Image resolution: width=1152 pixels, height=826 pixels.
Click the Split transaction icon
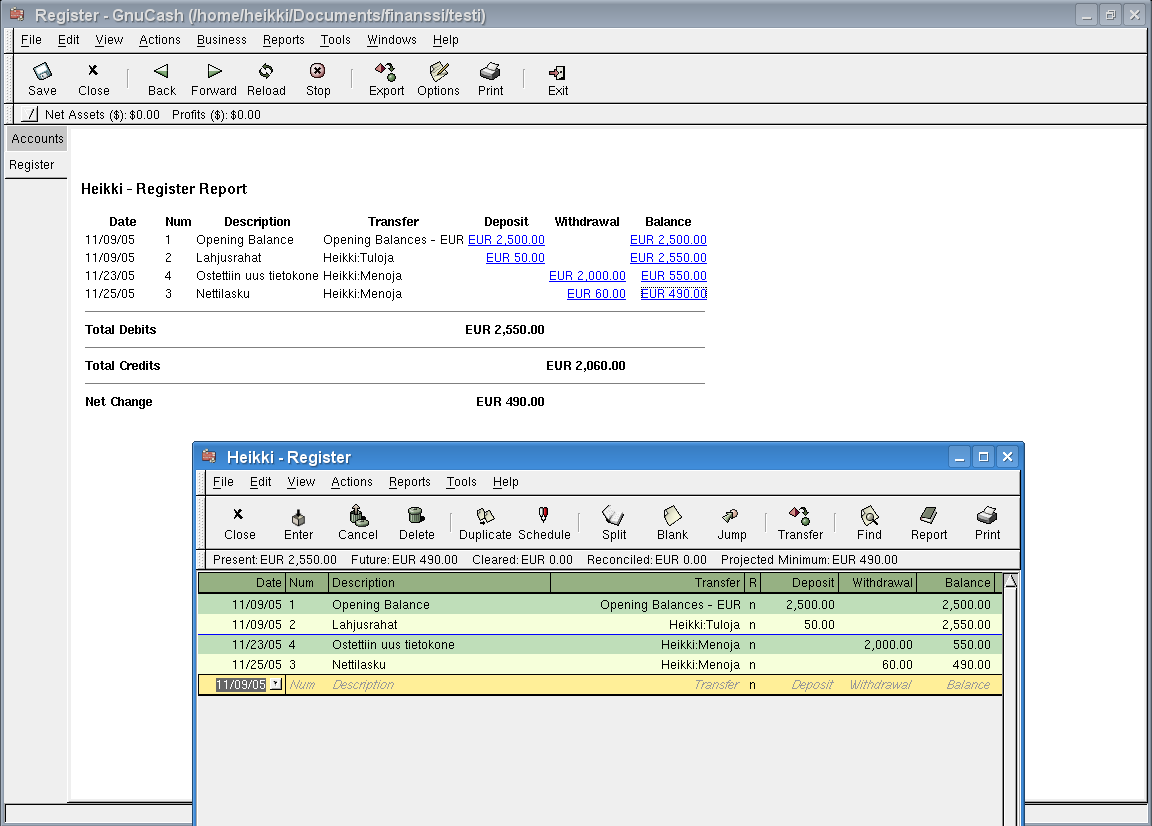pos(613,516)
